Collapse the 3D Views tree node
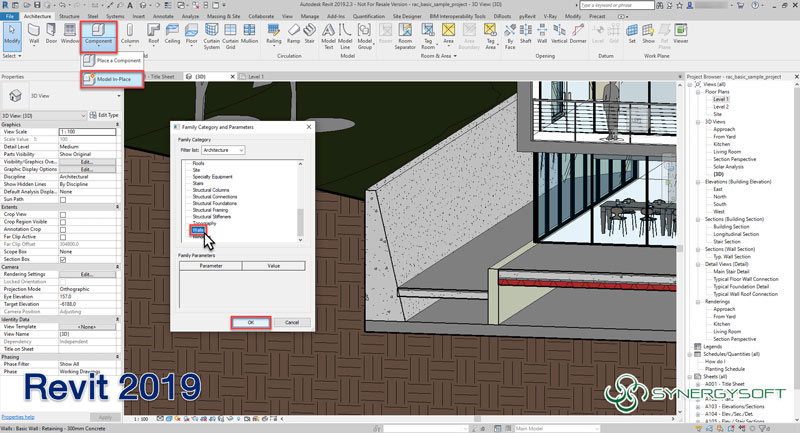Viewport: 800px width, 433px height. click(698, 122)
